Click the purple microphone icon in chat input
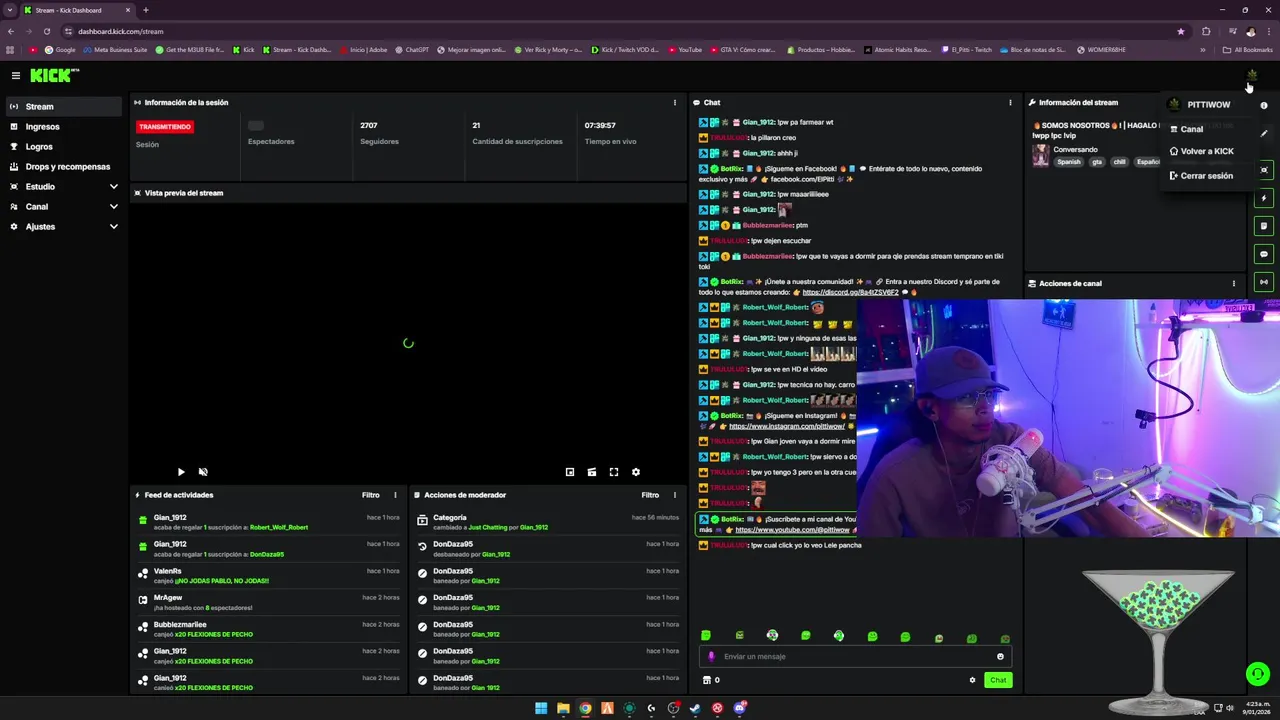 712,657
